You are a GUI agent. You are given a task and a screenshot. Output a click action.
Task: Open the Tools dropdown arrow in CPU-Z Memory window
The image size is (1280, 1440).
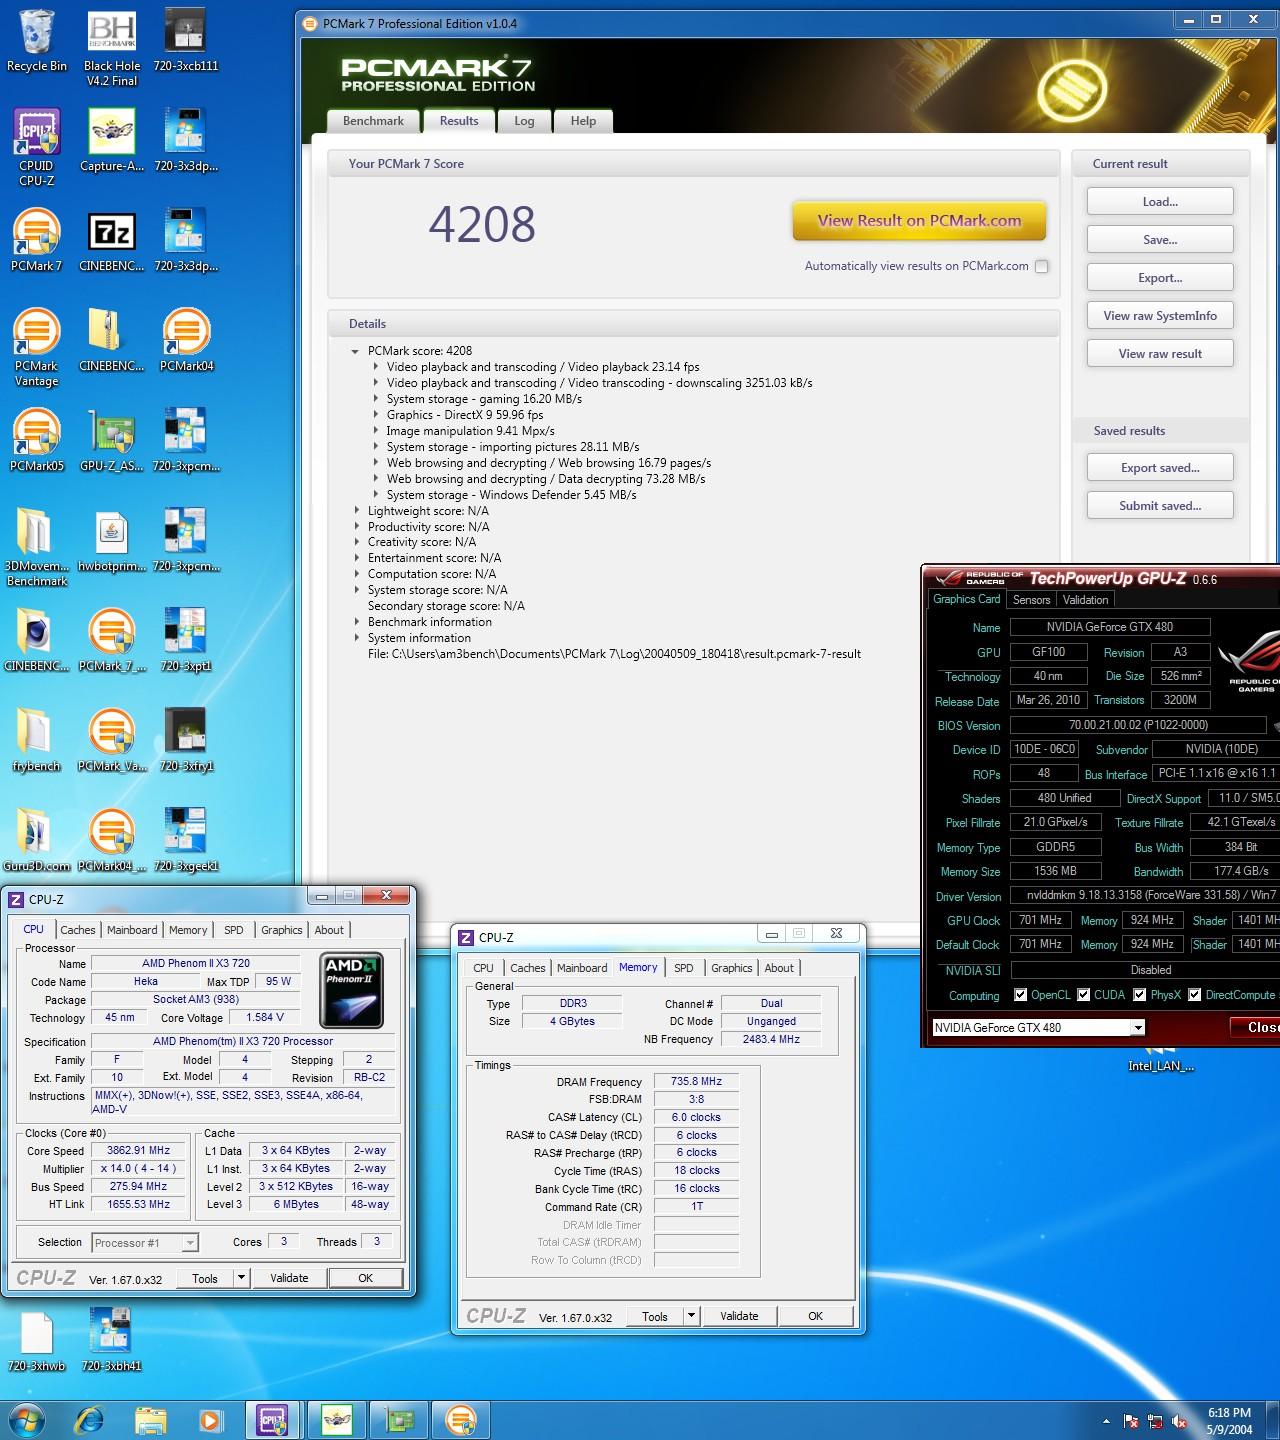pyautogui.click(x=691, y=1316)
